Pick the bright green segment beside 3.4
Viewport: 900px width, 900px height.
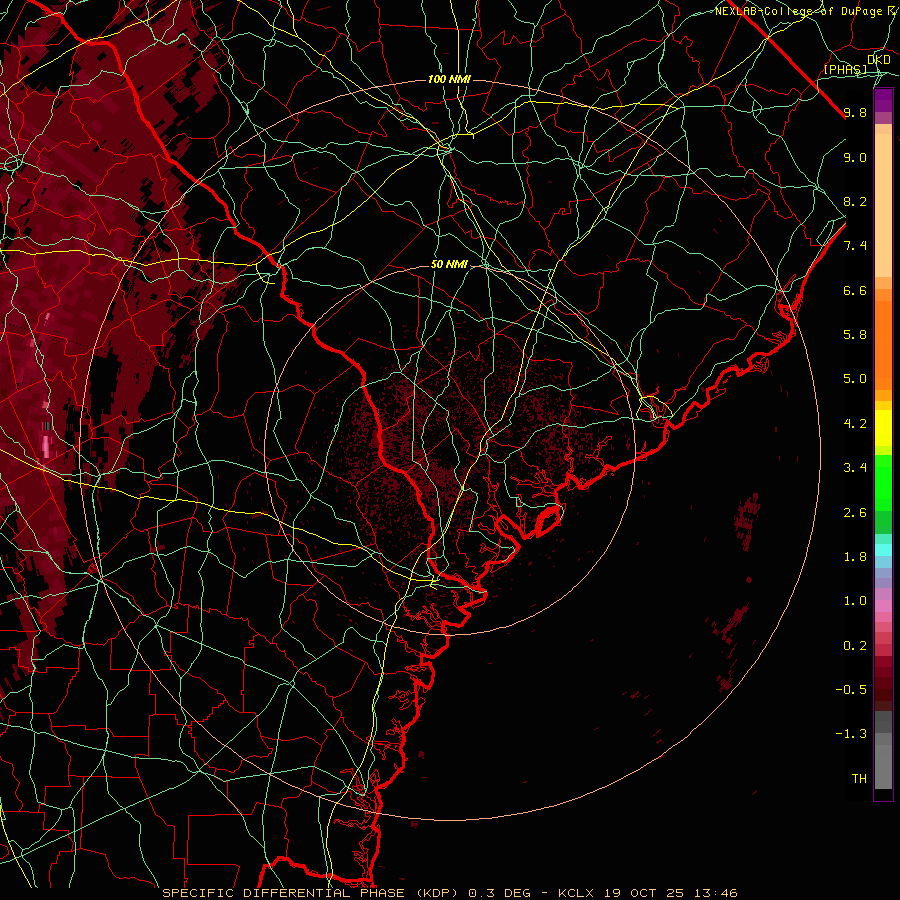pyautogui.click(x=883, y=482)
